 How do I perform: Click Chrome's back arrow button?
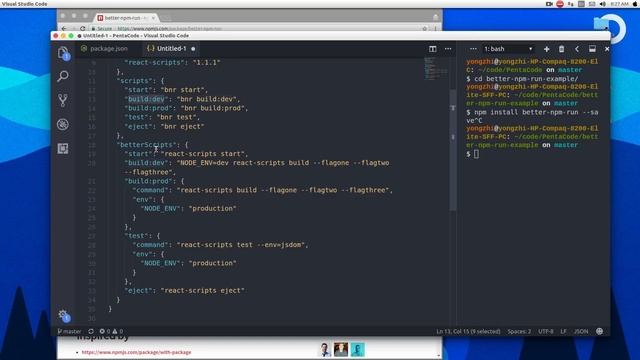tap(64, 29)
